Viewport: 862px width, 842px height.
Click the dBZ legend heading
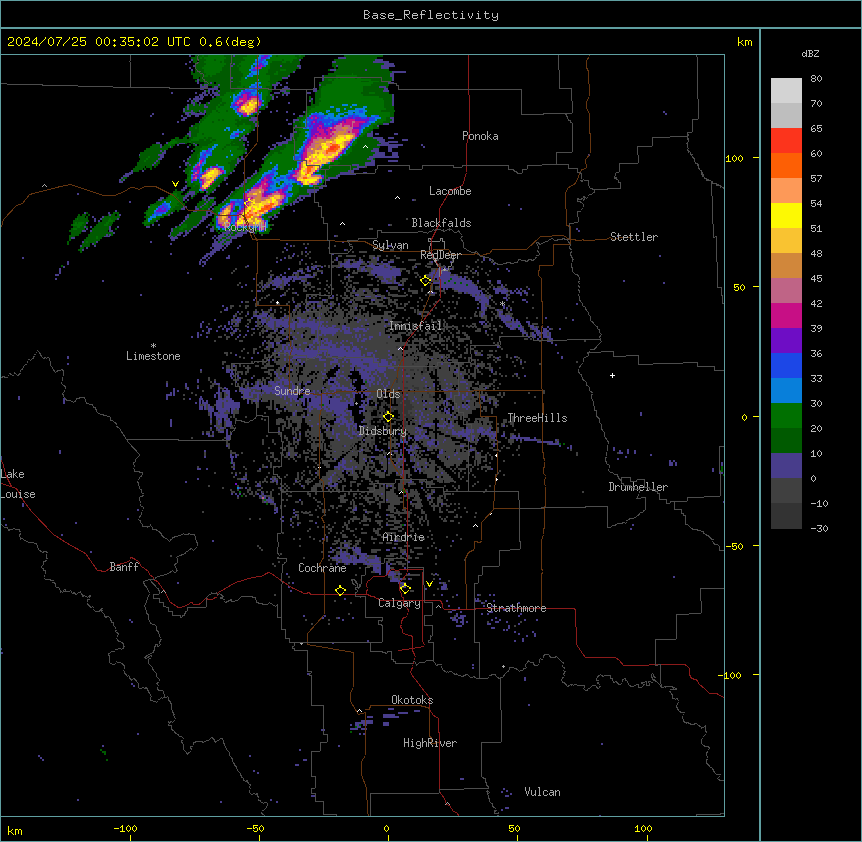(x=810, y=54)
